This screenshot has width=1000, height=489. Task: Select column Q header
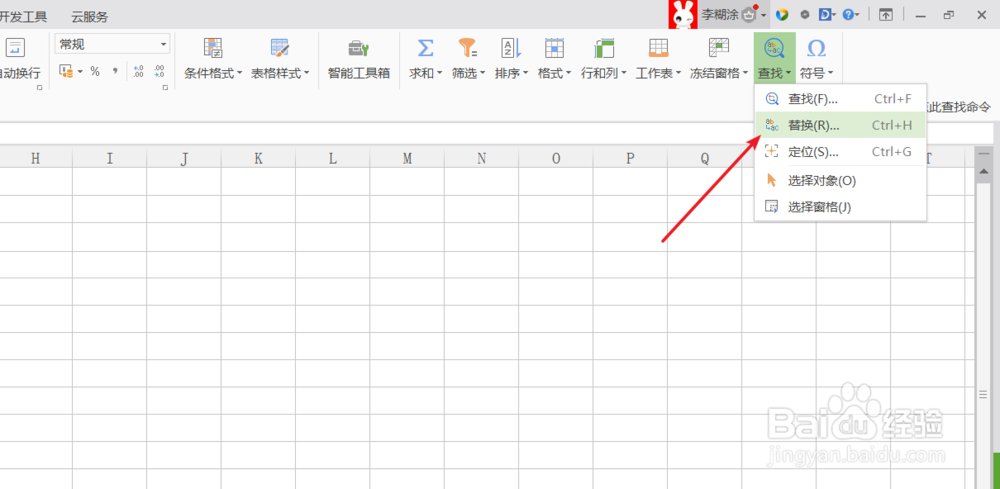[x=705, y=159]
